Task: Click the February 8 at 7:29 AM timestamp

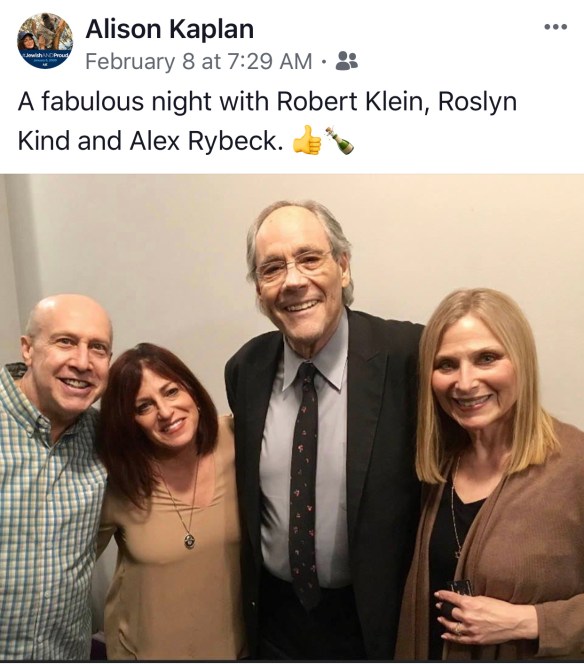Action: coord(199,61)
